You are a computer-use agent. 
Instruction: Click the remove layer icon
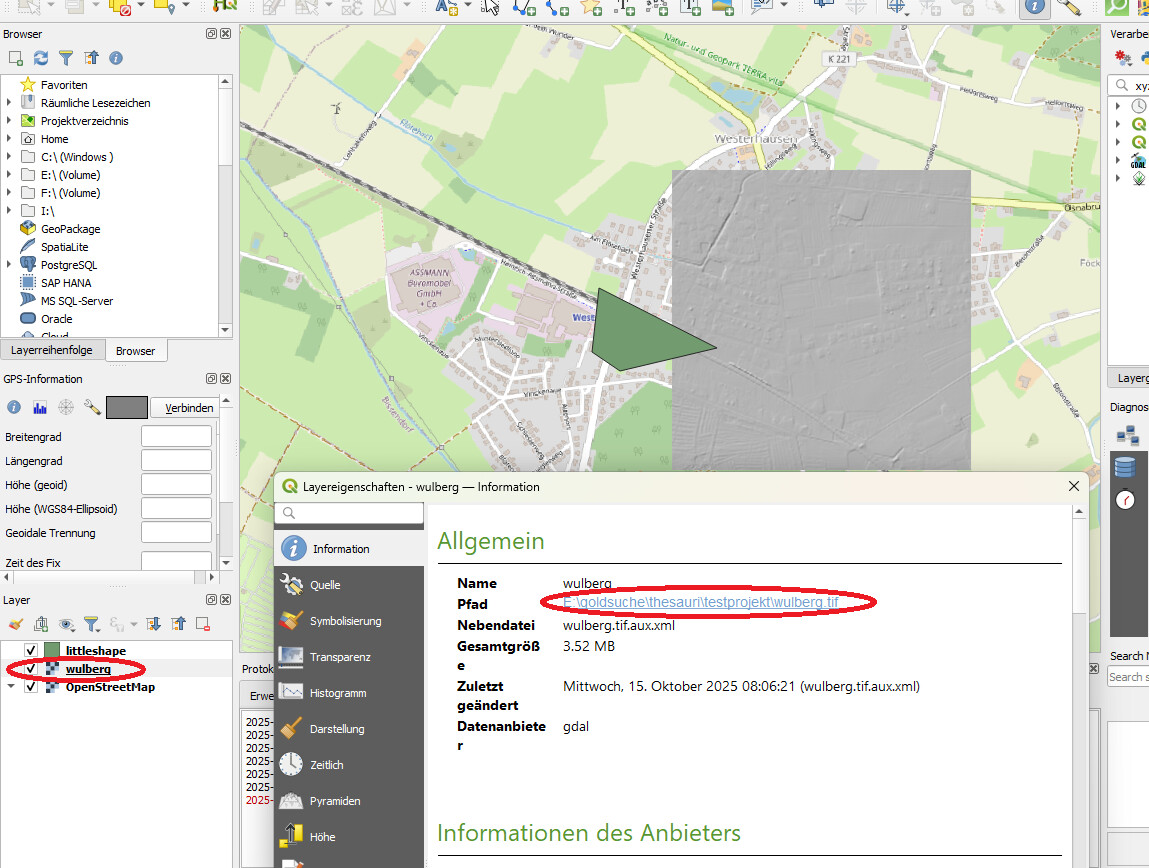point(203,624)
